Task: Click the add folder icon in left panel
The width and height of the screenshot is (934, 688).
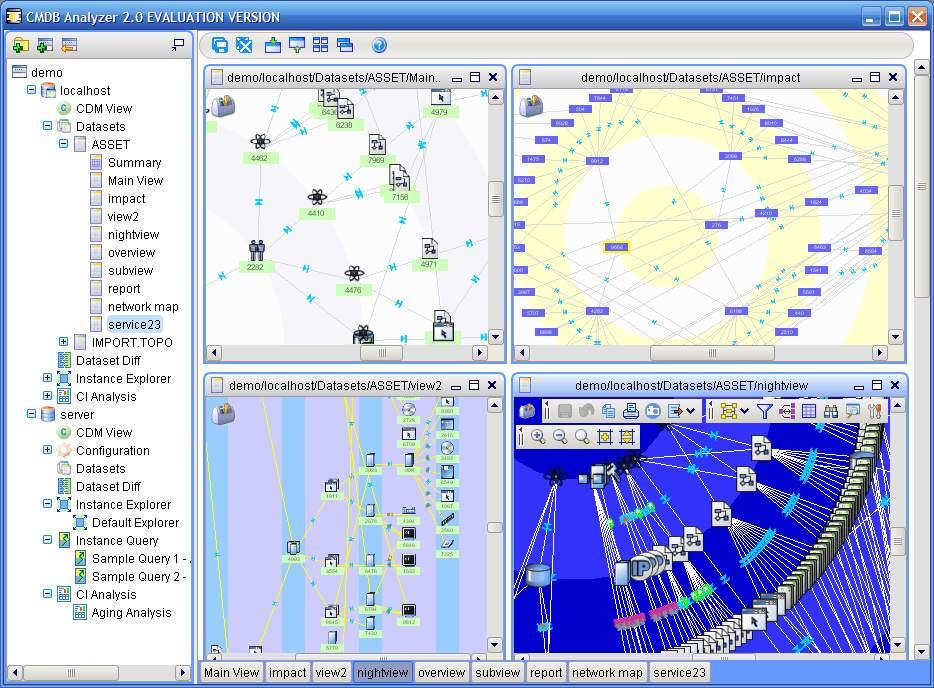Action: coord(21,45)
